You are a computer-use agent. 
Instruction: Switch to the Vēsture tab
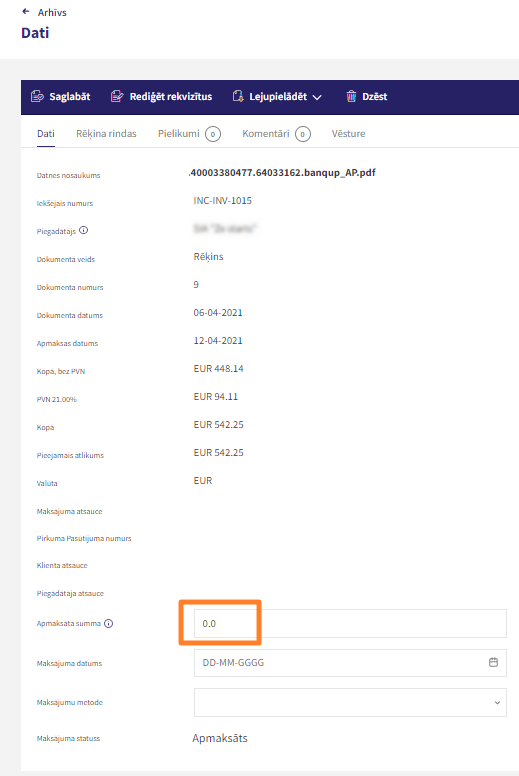click(348, 134)
